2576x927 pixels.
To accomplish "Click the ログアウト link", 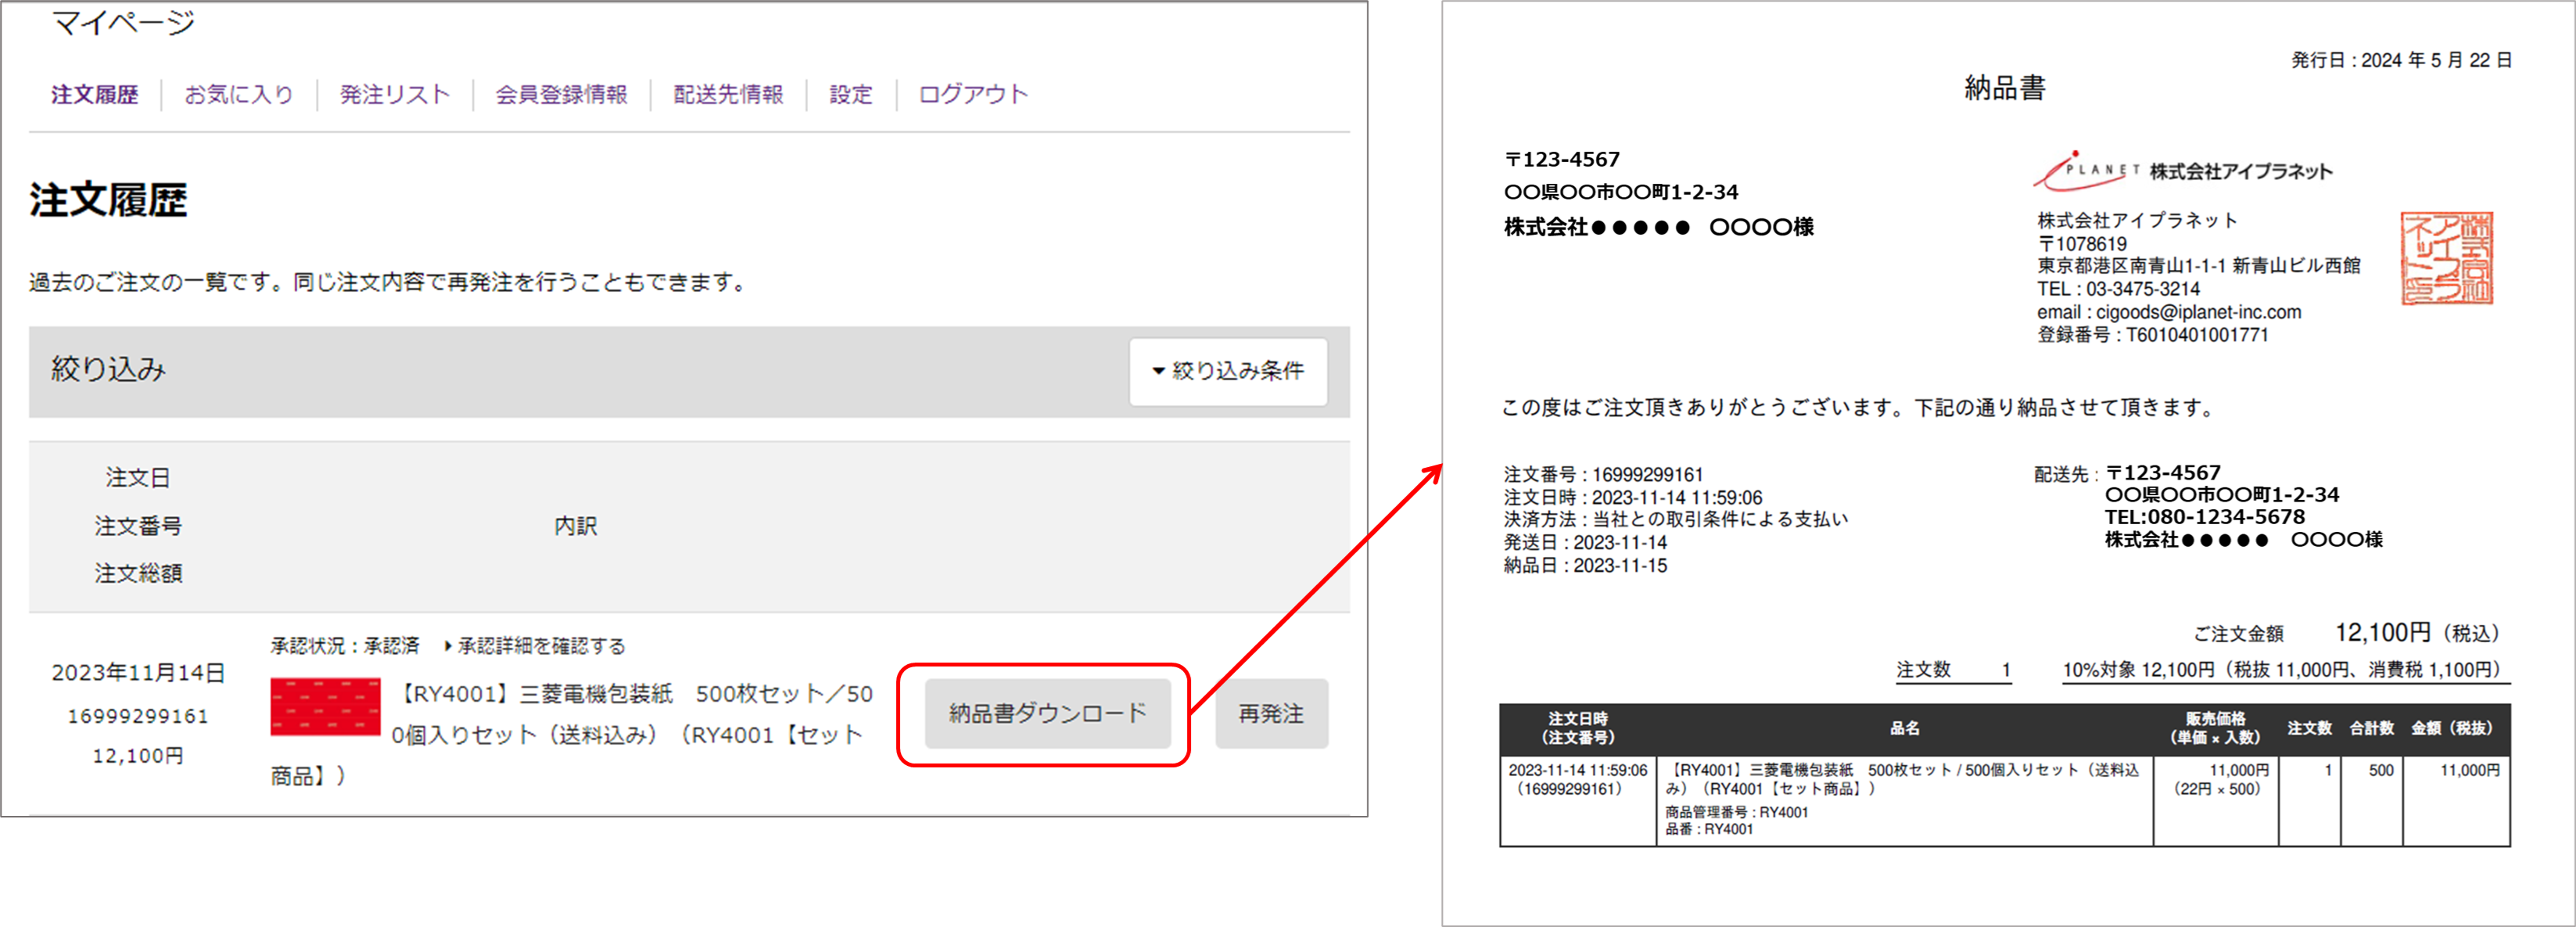I will (972, 95).
